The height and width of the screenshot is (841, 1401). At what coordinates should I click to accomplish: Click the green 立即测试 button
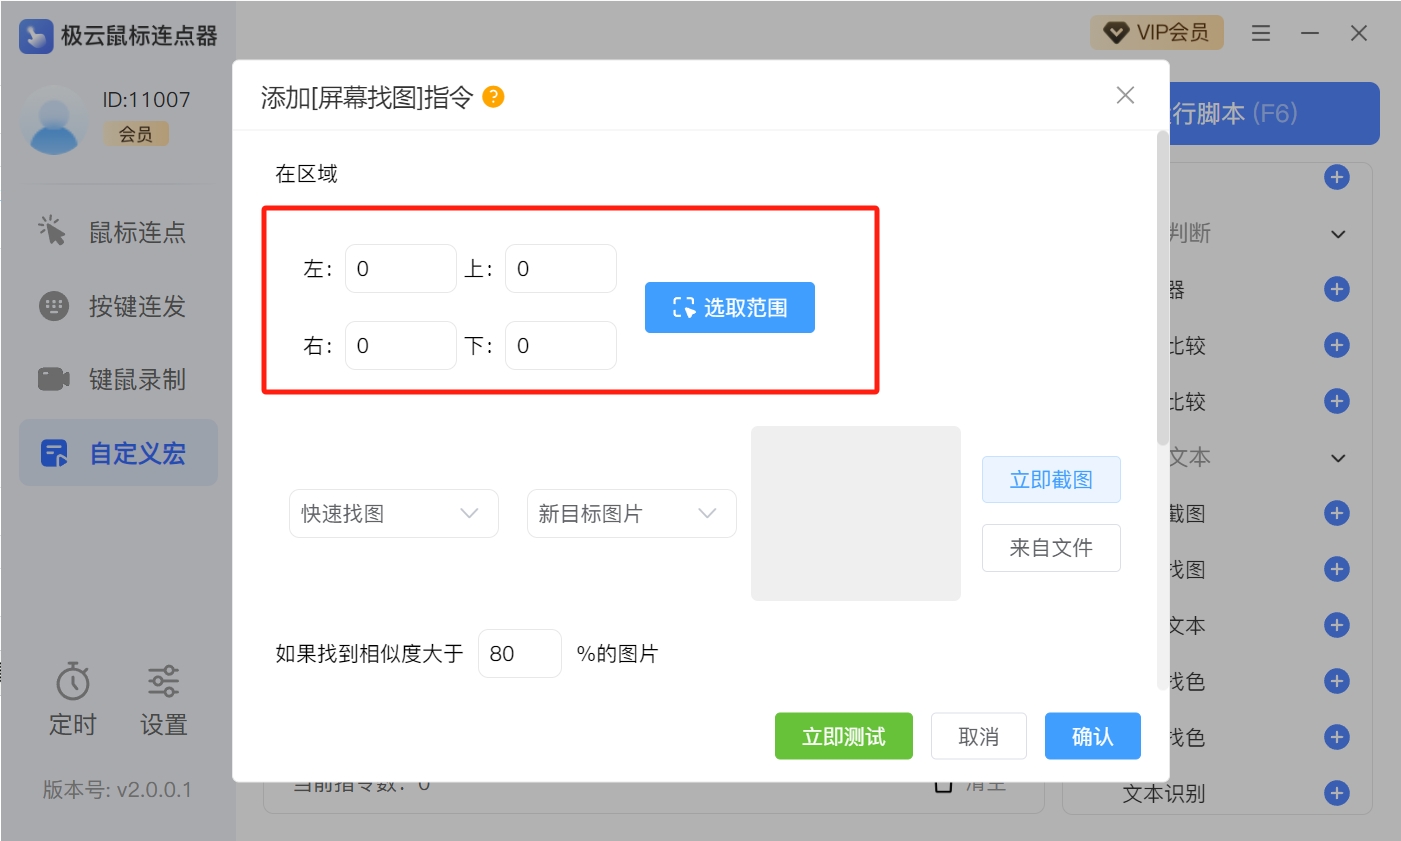click(x=843, y=737)
